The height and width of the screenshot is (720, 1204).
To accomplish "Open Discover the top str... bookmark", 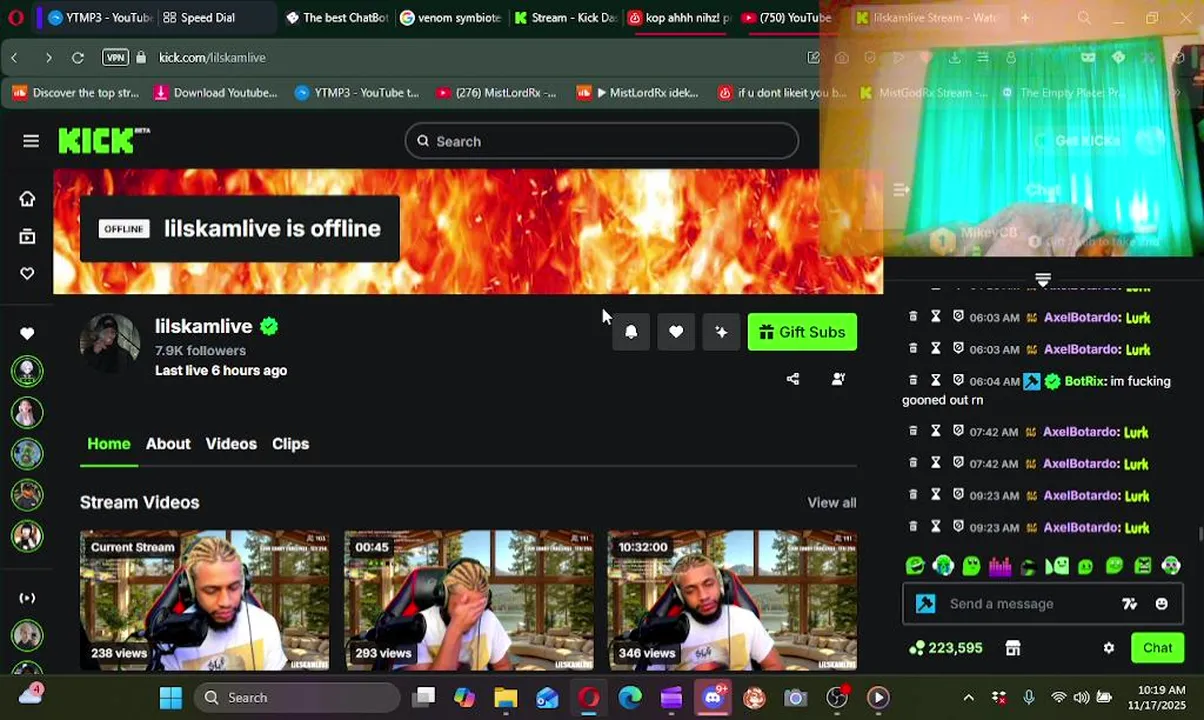I will click(x=76, y=93).
